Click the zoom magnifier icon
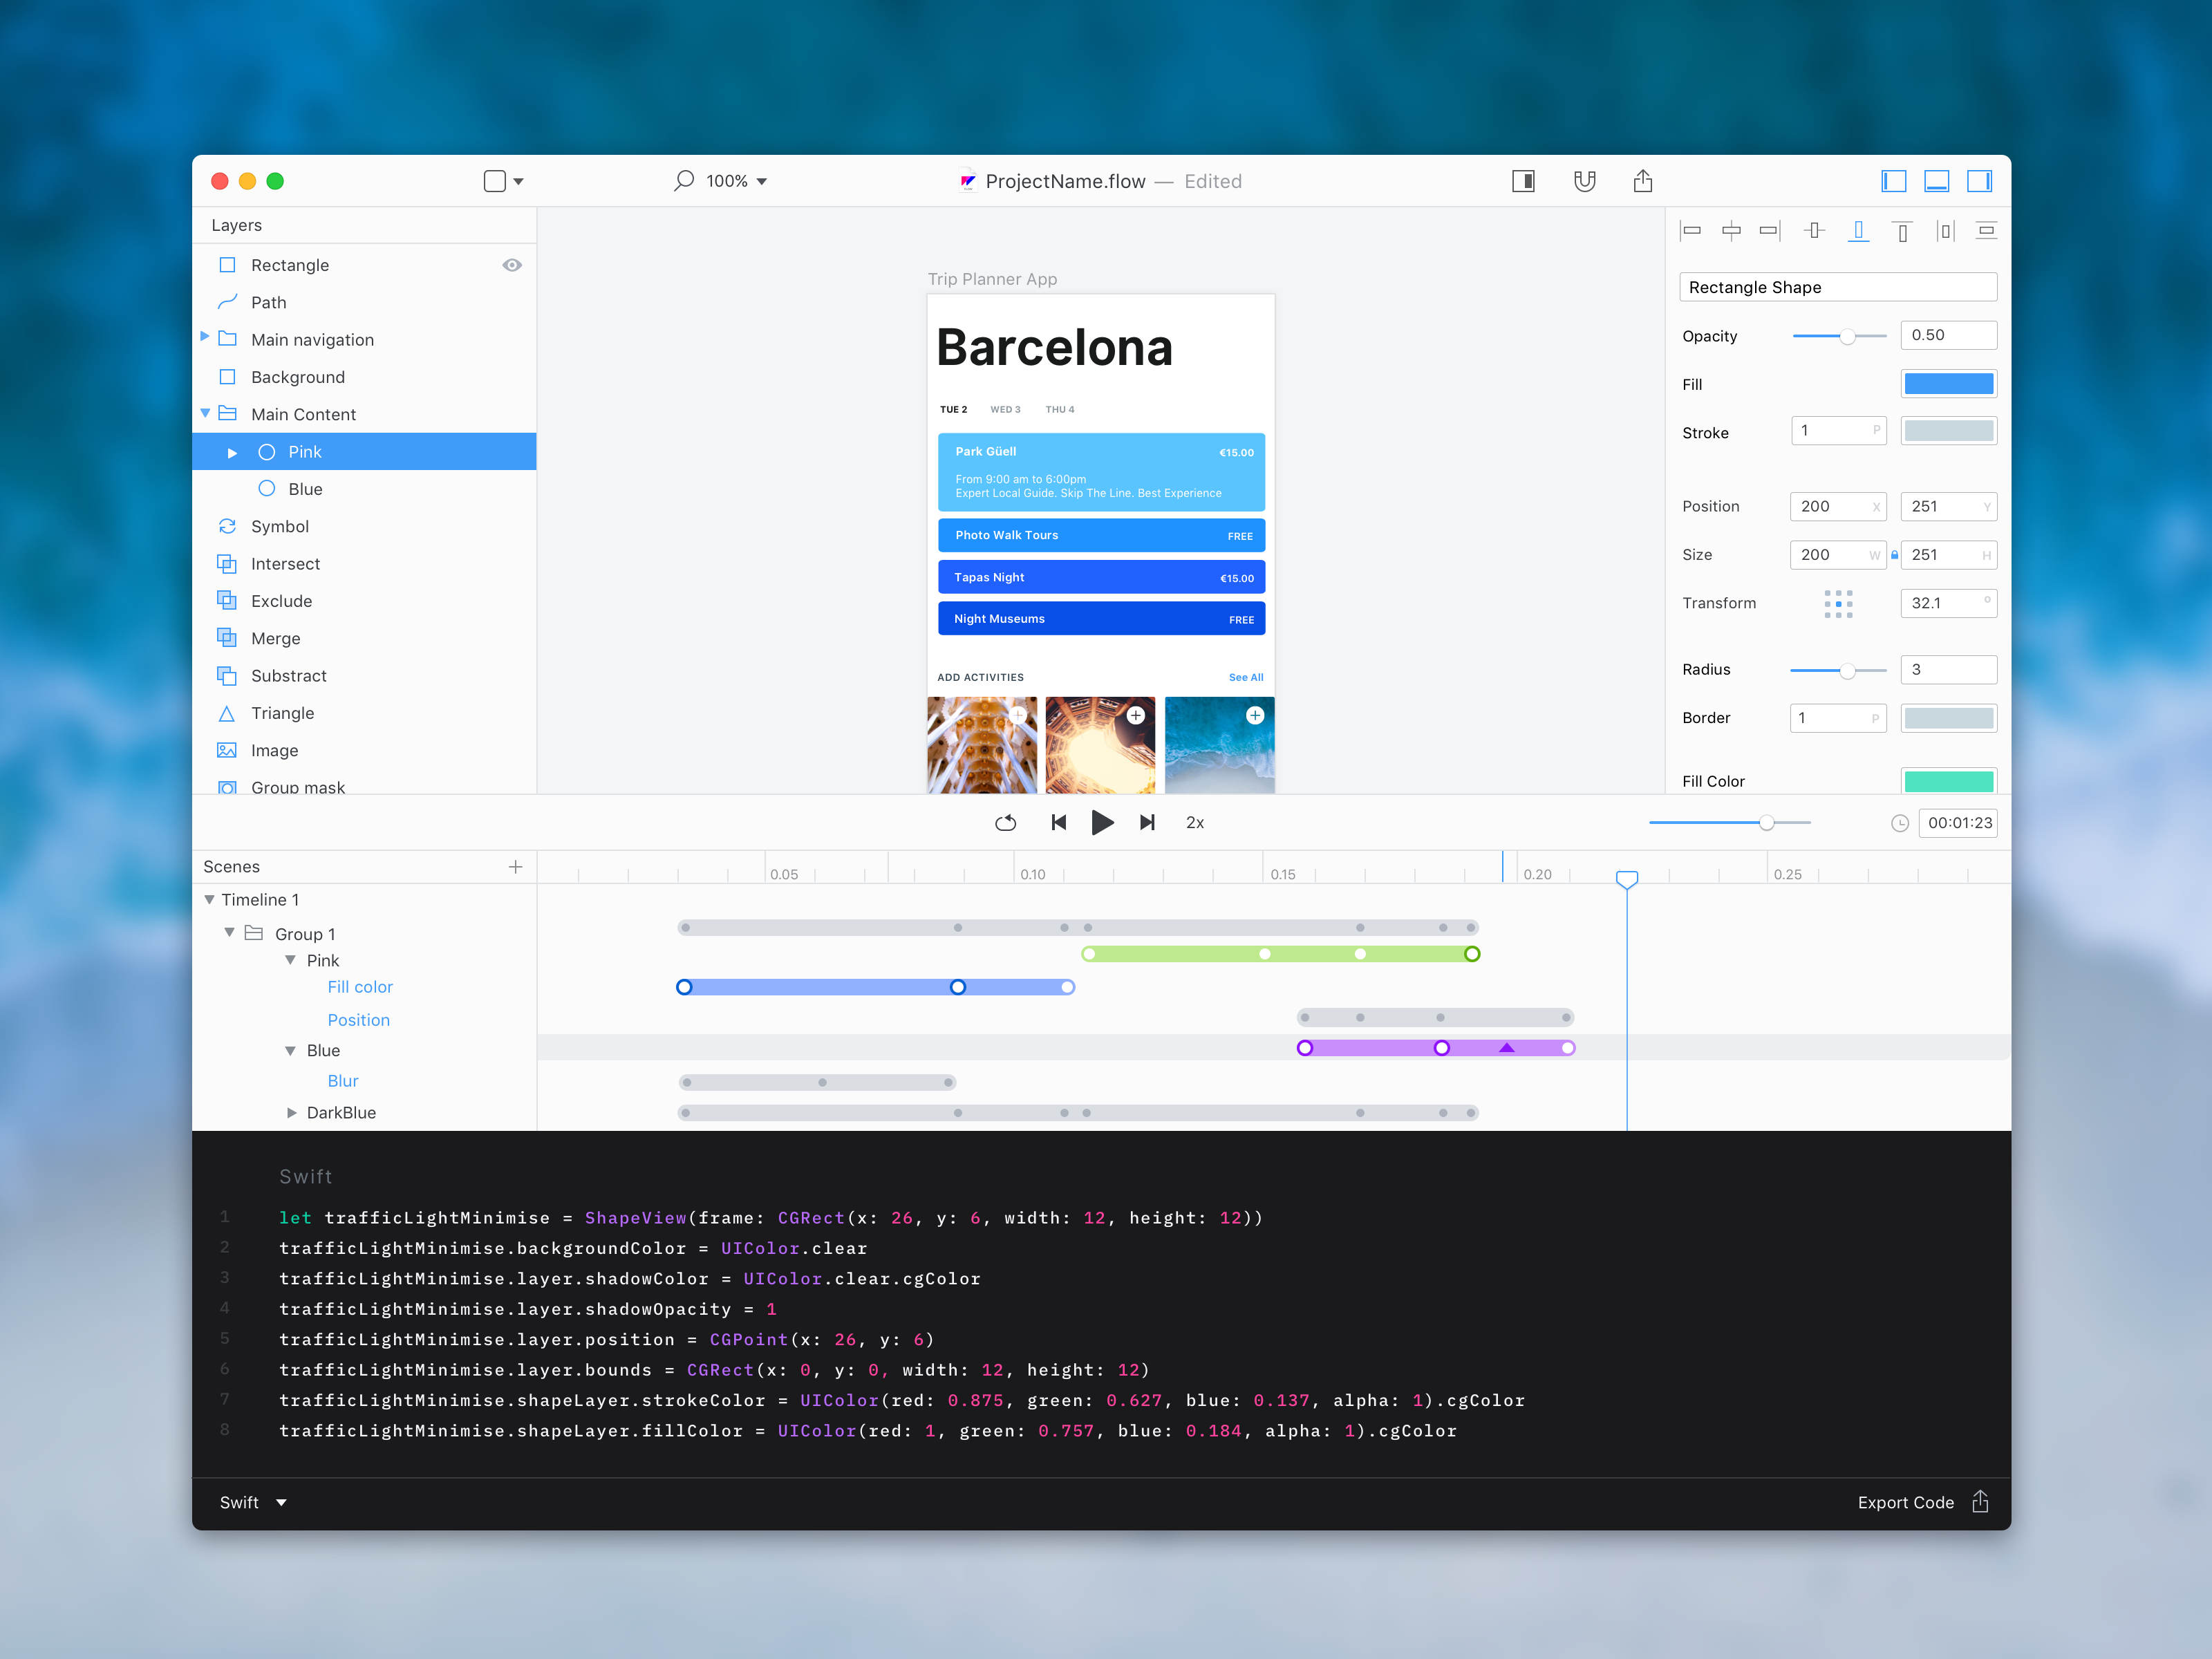The width and height of the screenshot is (2212, 1659). click(684, 180)
